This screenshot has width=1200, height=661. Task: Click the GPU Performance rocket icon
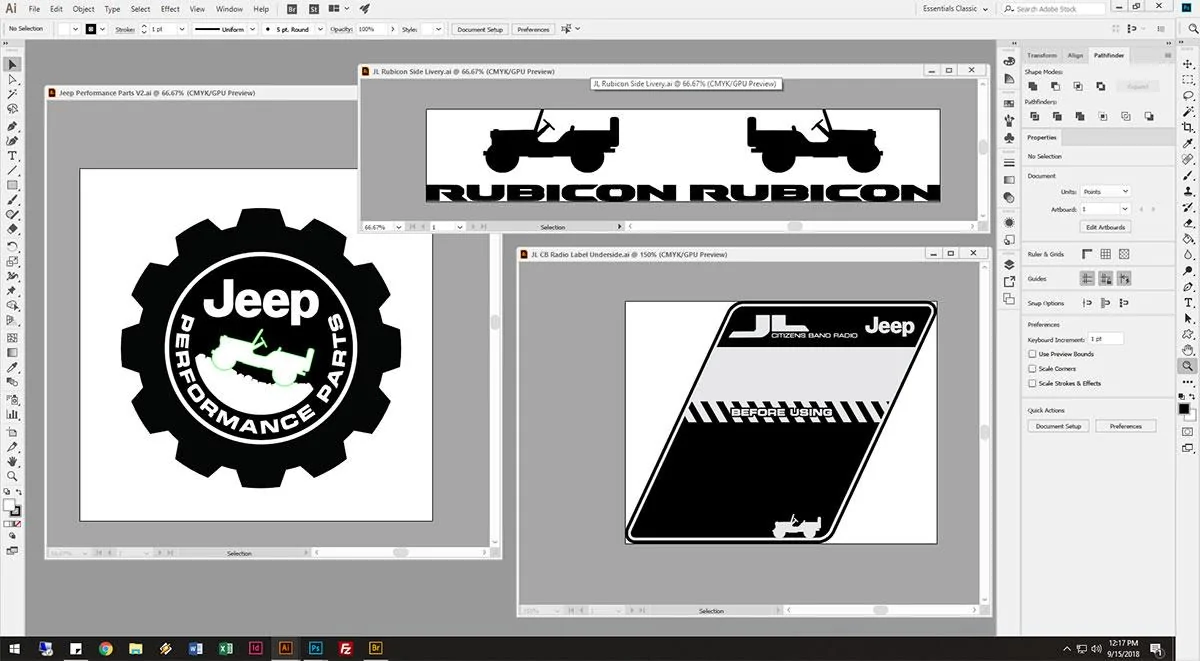tap(365, 9)
